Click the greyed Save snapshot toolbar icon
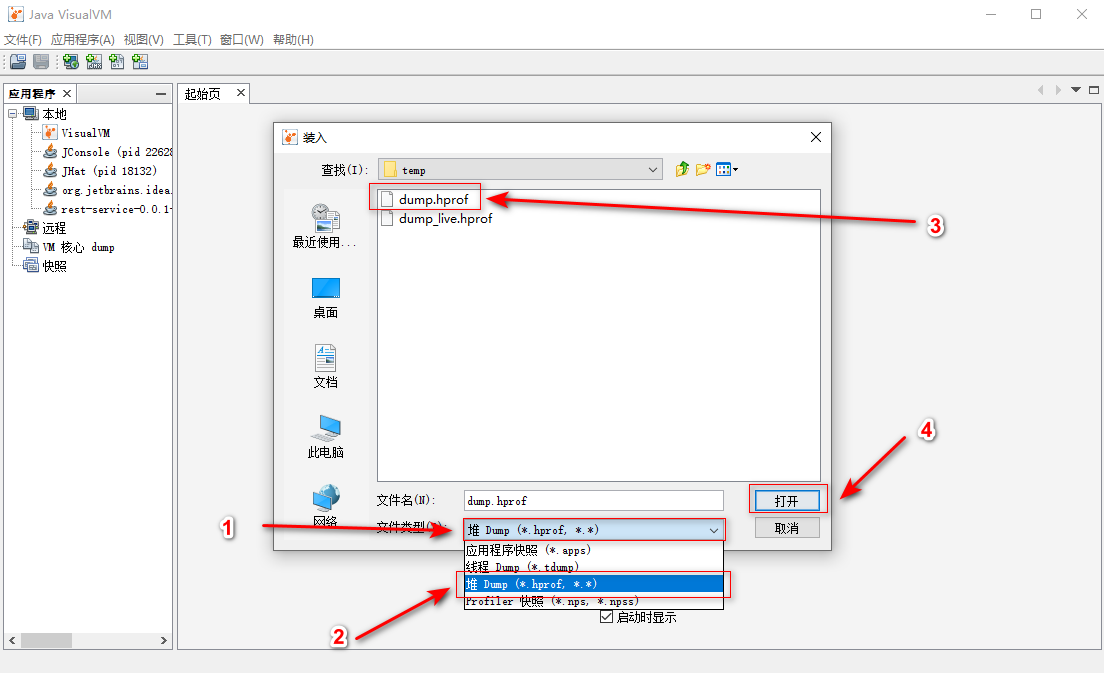This screenshot has height=673, width=1104. pyautogui.click(x=41, y=62)
